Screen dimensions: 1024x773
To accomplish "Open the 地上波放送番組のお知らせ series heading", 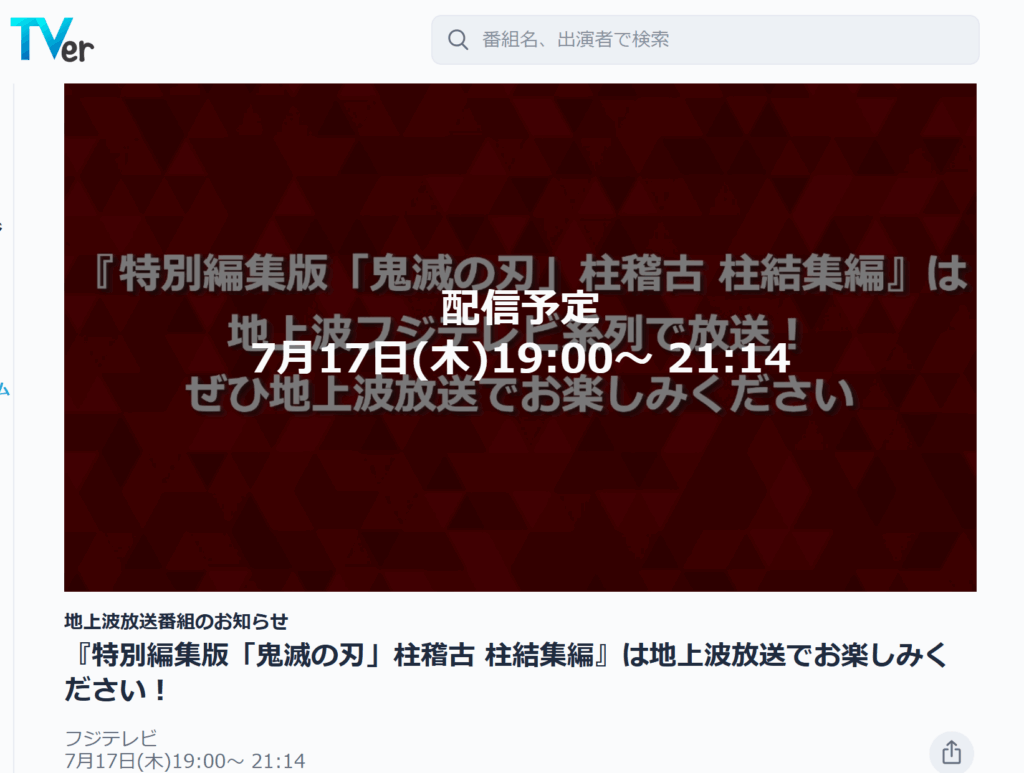I will (x=176, y=621).
